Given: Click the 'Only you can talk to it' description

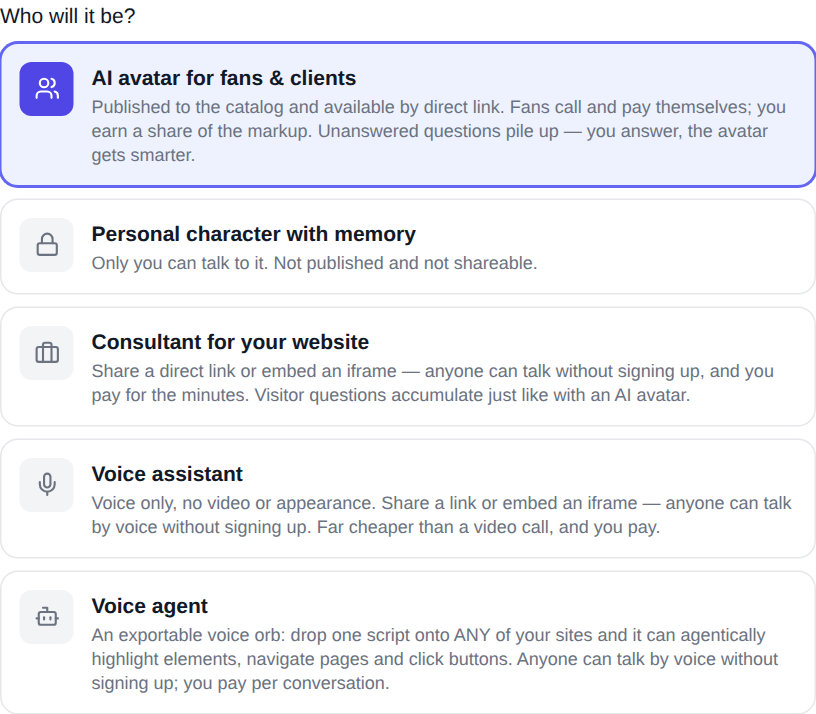Looking at the screenshot, I should pyautogui.click(x=314, y=263).
